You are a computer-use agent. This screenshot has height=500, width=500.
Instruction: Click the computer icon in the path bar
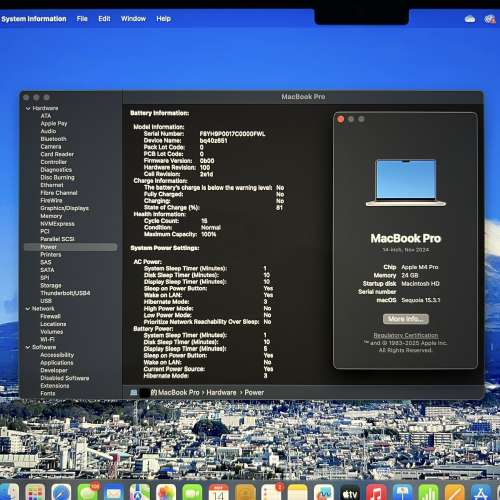tap(134, 392)
